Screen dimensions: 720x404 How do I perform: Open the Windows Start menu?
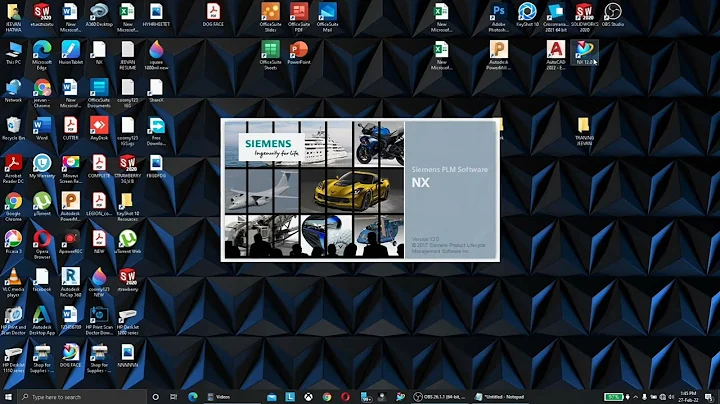click(8, 397)
